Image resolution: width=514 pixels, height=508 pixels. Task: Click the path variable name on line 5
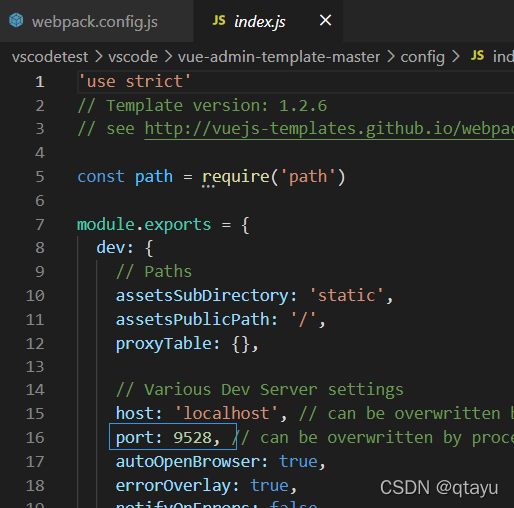pos(154,177)
